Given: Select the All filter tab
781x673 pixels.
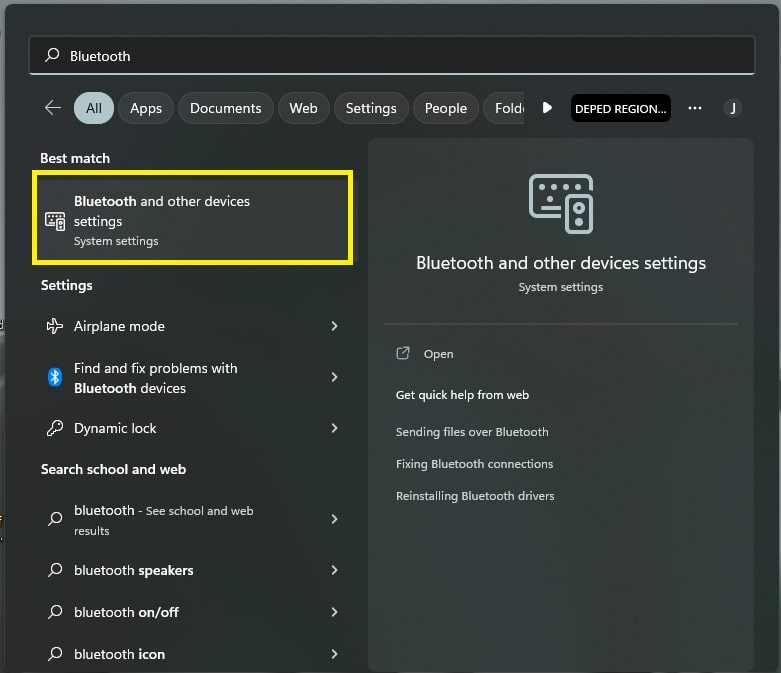Looking at the screenshot, I should coord(94,108).
